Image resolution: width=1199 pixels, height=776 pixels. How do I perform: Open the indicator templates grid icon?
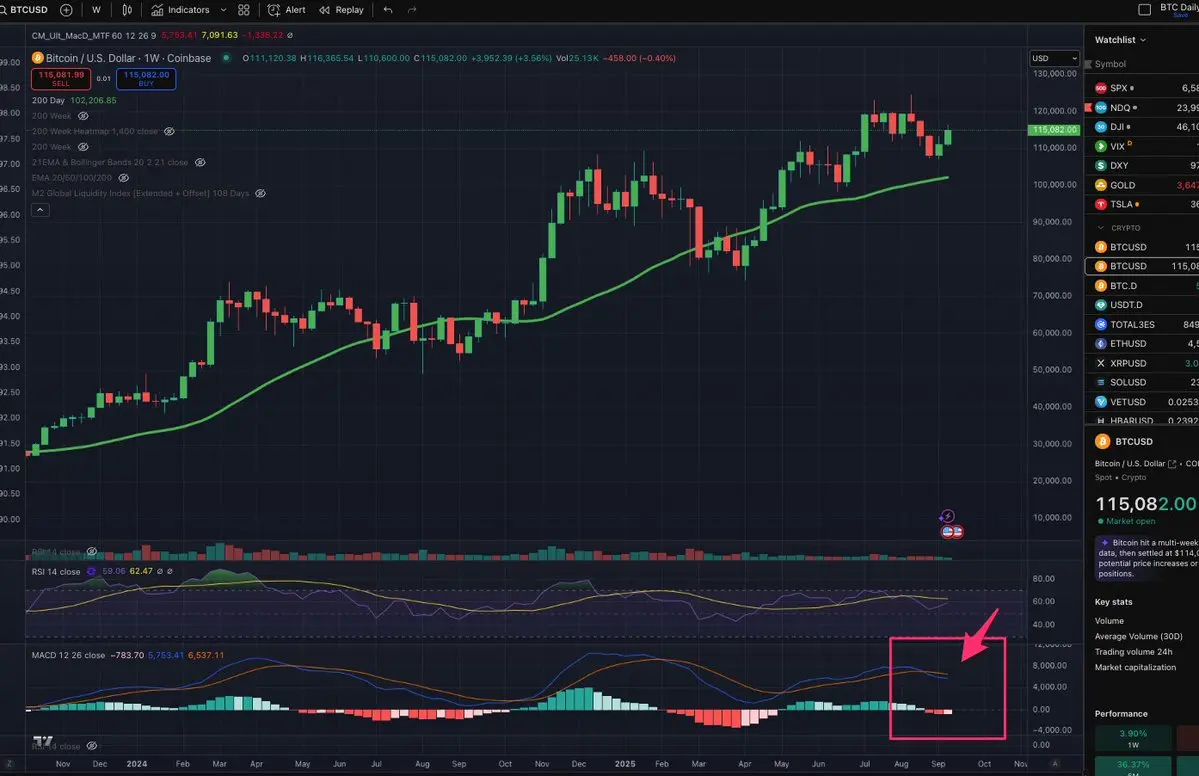tap(244, 10)
